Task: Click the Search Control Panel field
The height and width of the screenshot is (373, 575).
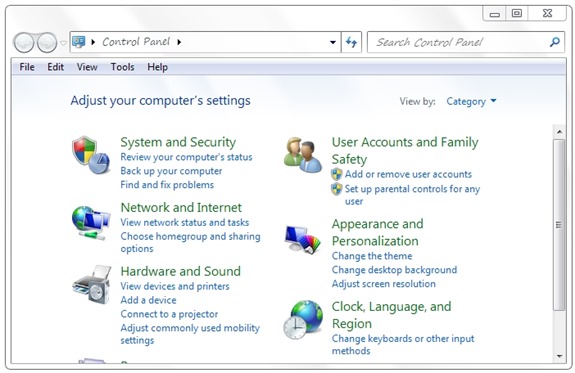Action: click(466, 42)
